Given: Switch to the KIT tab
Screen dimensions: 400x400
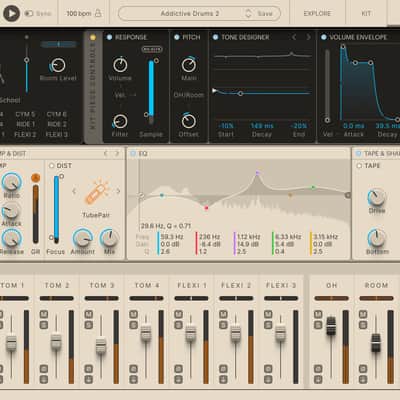Looking at the screenshot, I should 366,13.
